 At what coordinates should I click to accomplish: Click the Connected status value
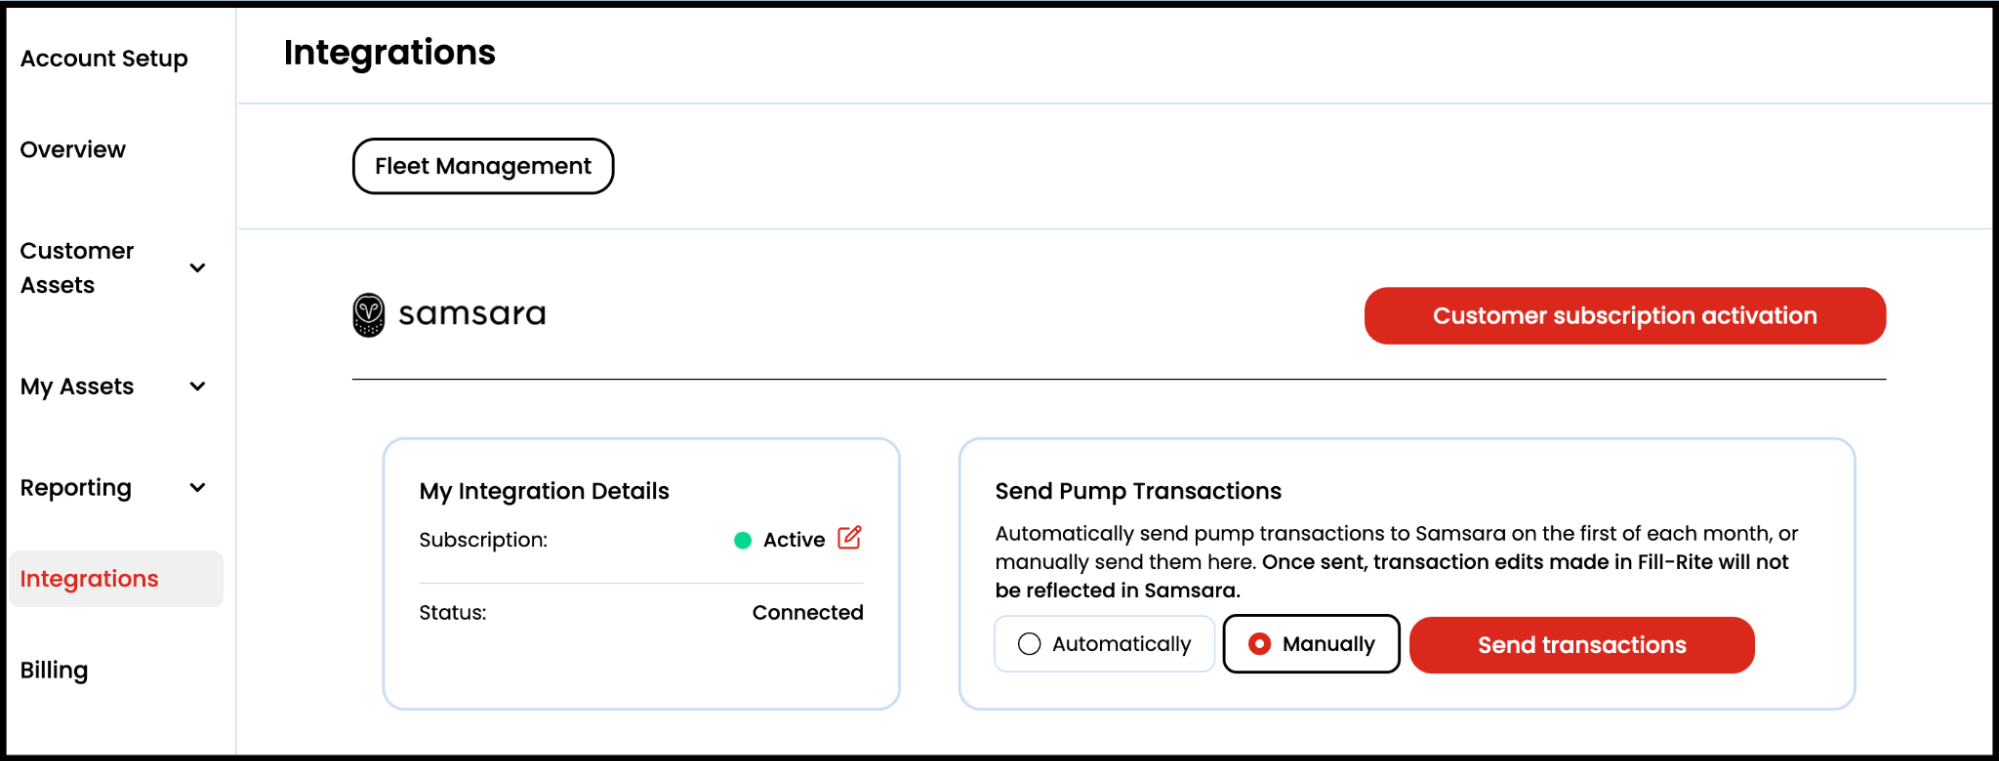point(807,612)
